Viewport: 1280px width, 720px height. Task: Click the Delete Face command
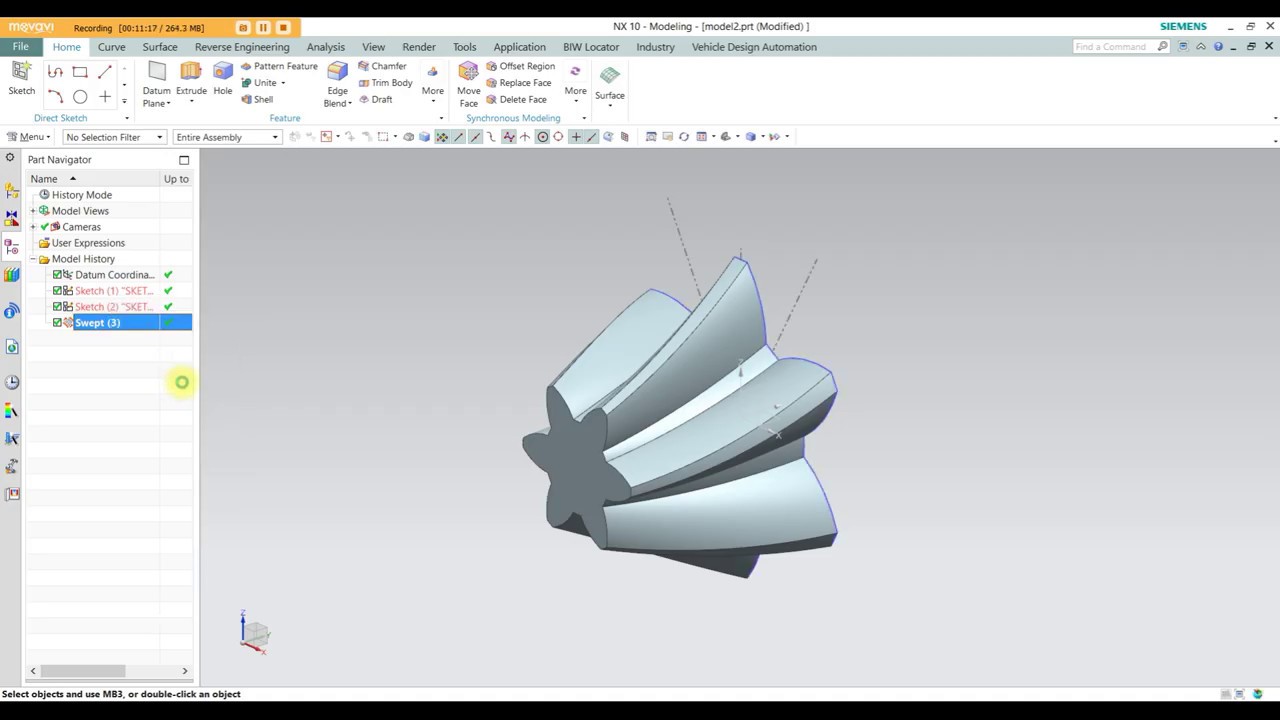pyautogui.click(x=516, y=99)
